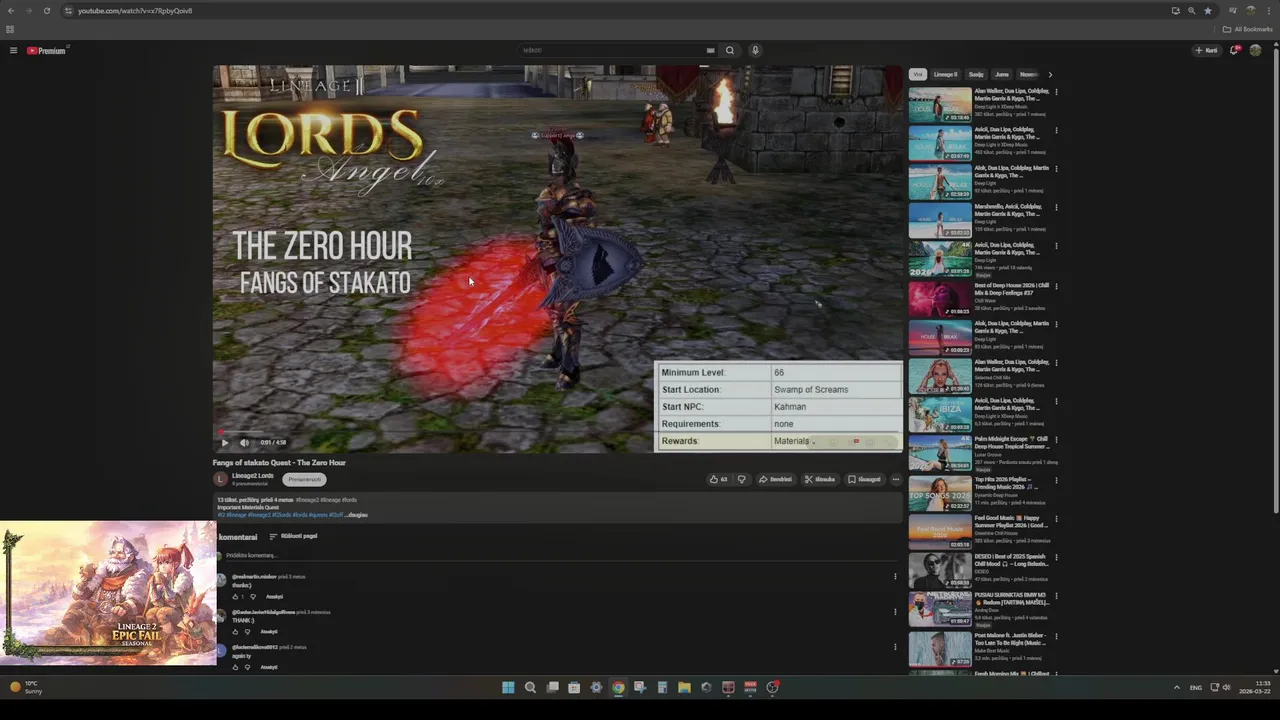Show hidden system tray icons chevron
The image size is (1280, 720).
tap(1176, 688)
